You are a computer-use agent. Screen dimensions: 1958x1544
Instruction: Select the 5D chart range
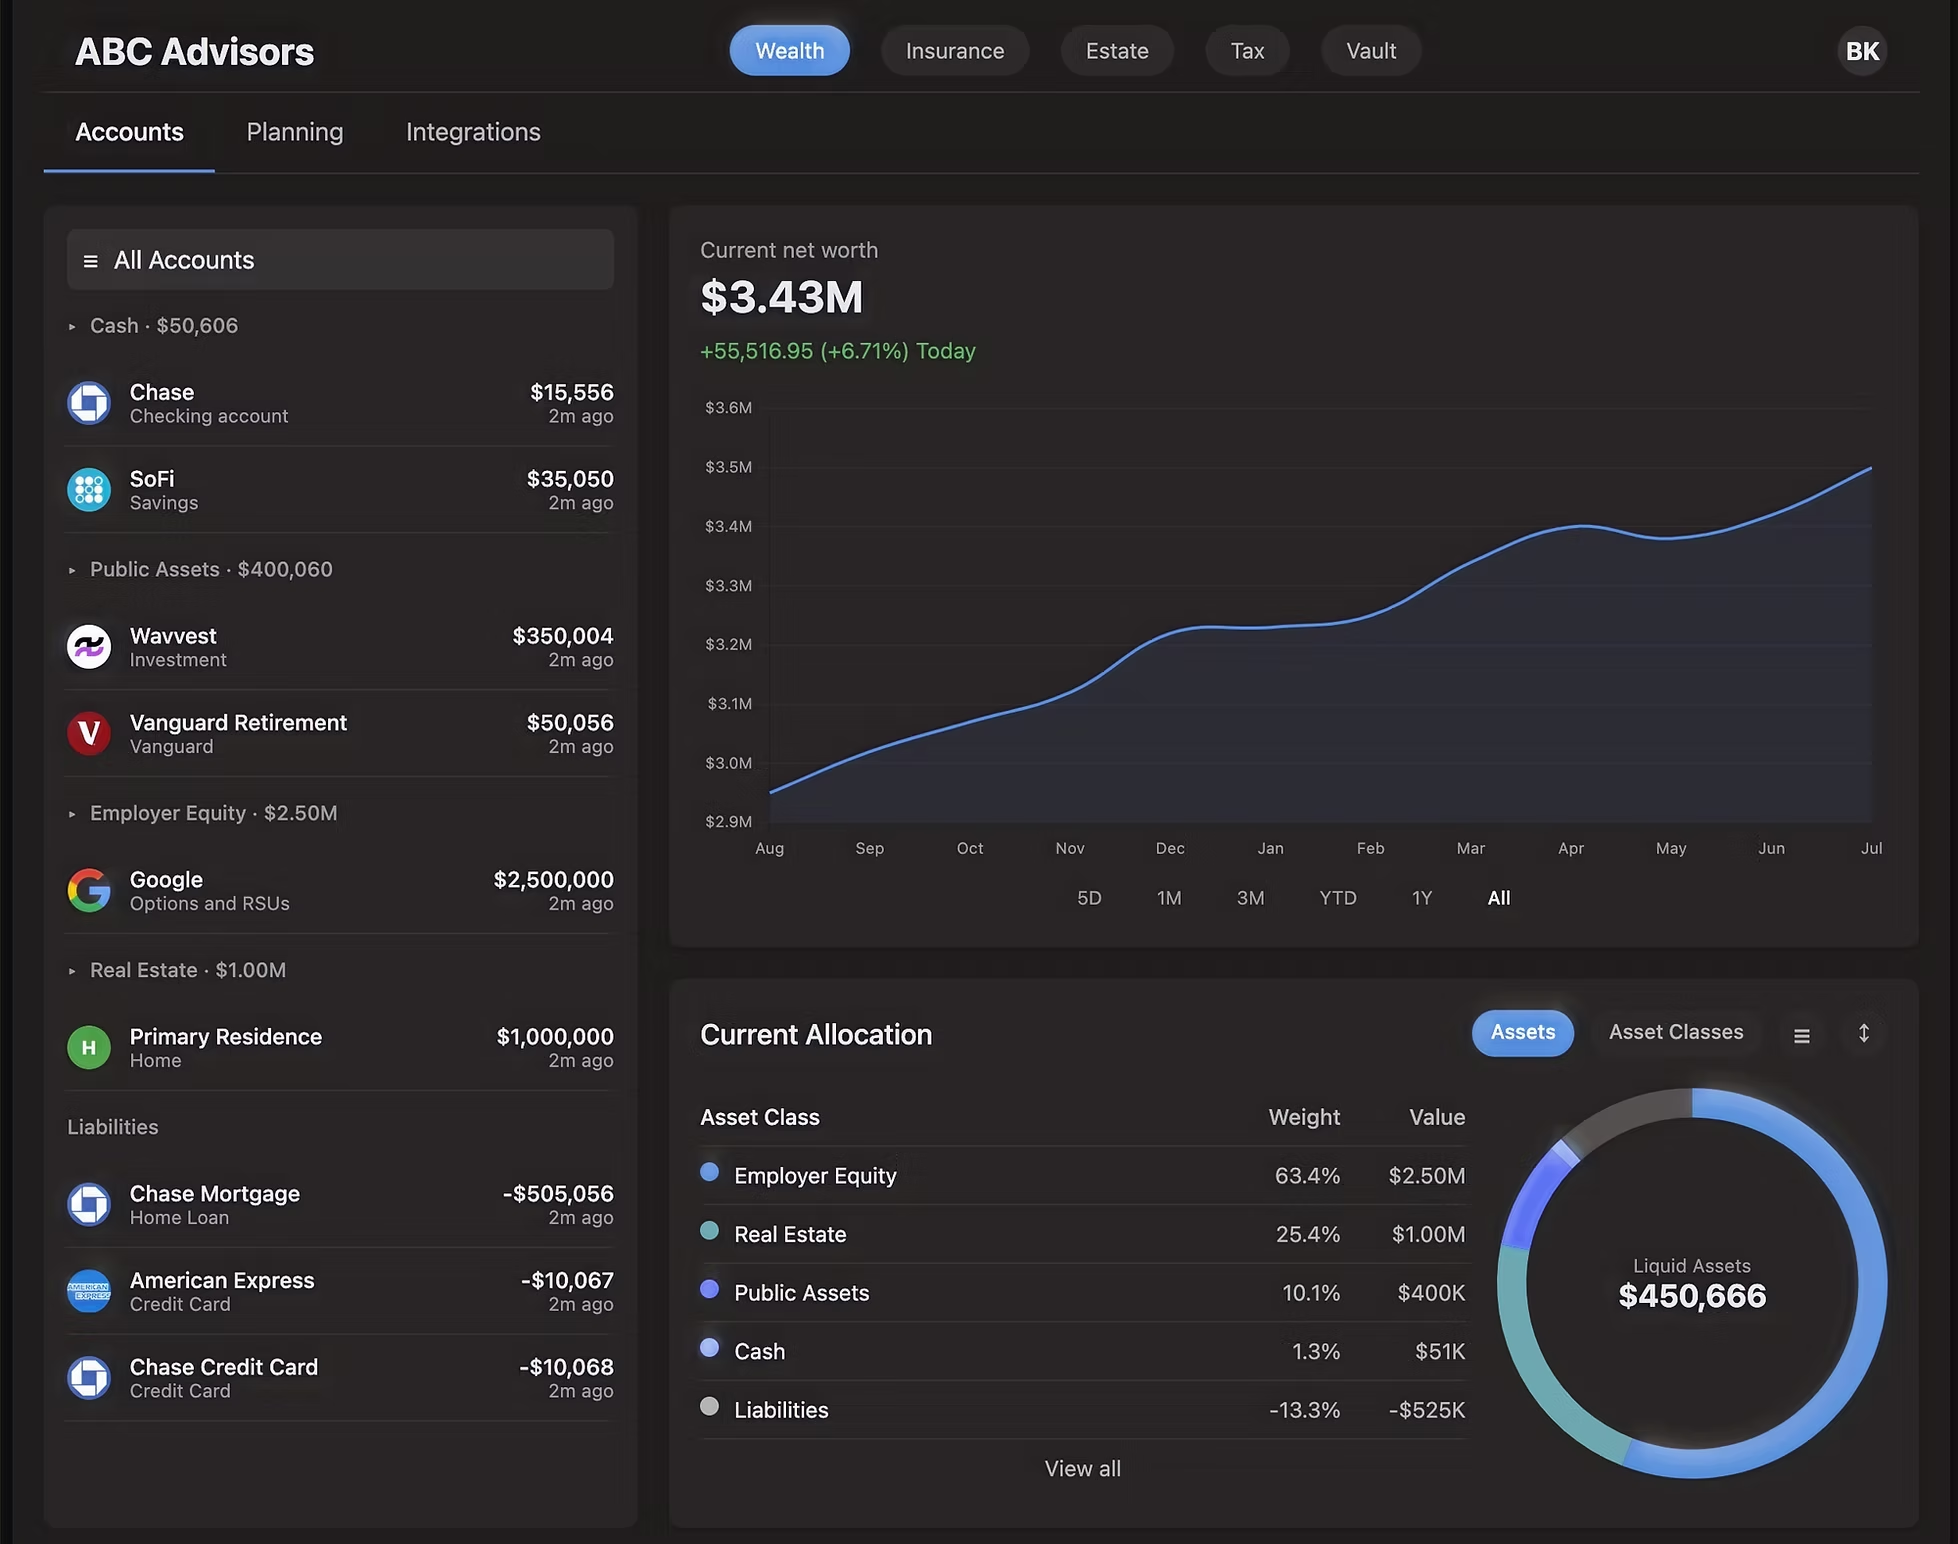pos(1089,898)
